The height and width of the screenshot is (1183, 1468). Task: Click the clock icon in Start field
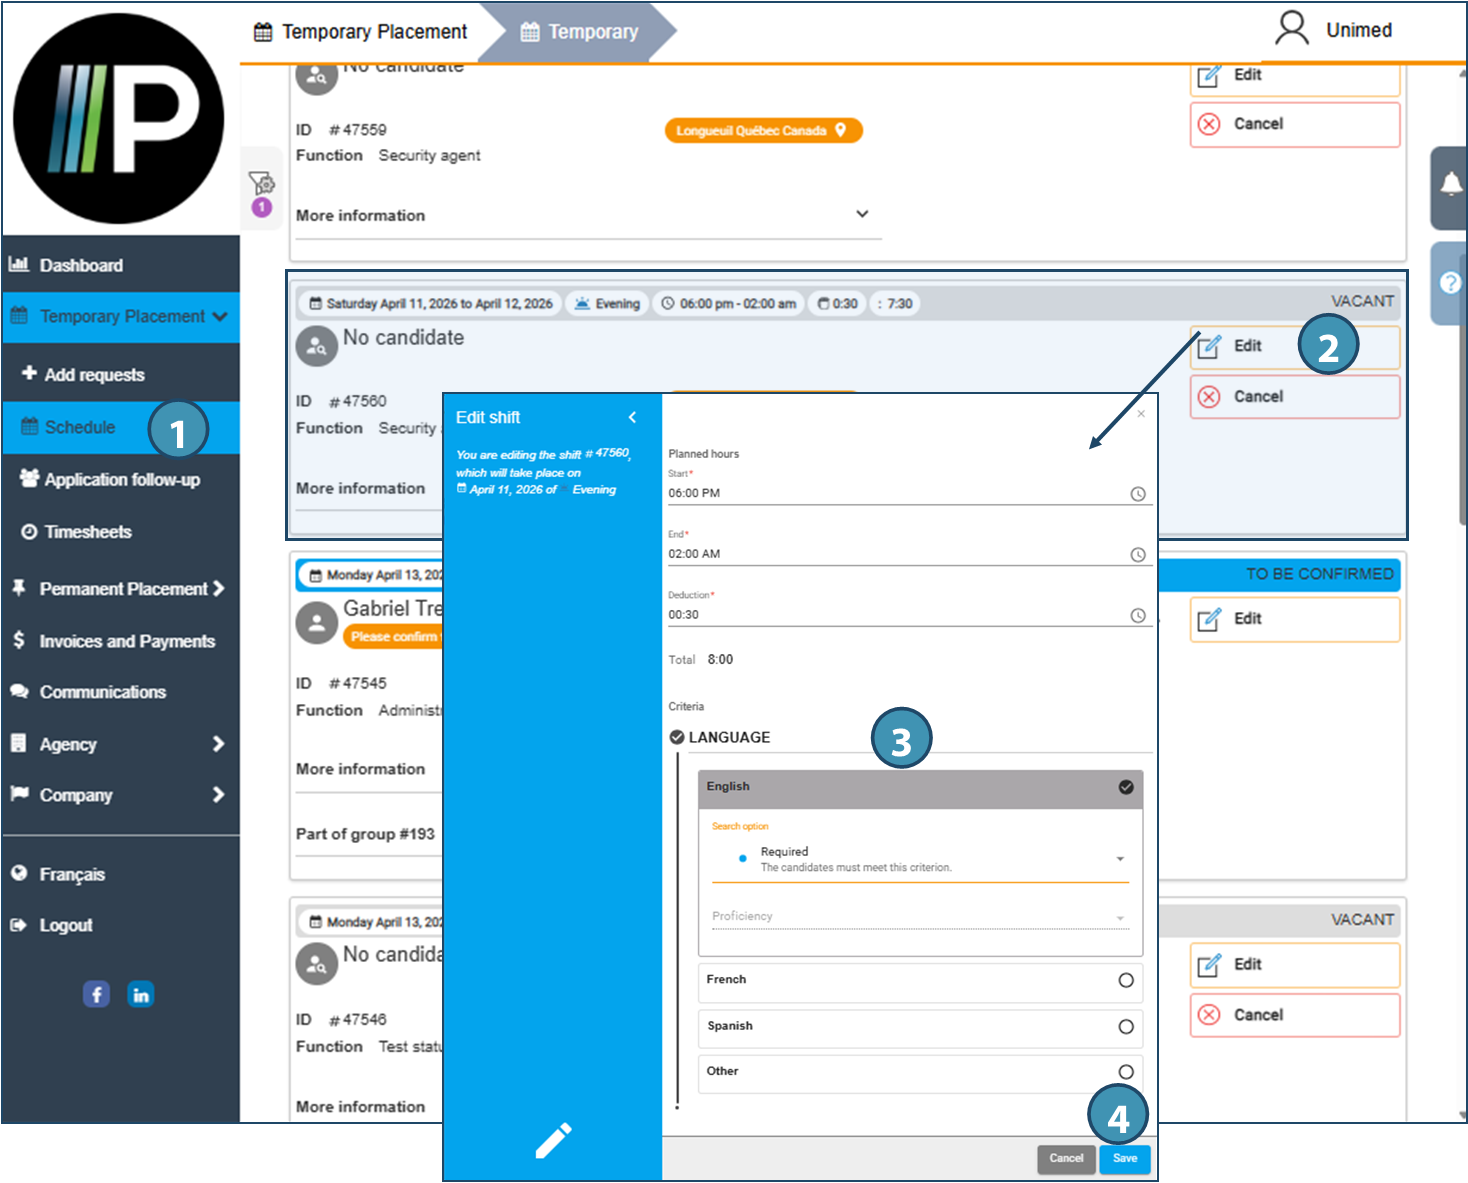click(x=1138, y=494)
